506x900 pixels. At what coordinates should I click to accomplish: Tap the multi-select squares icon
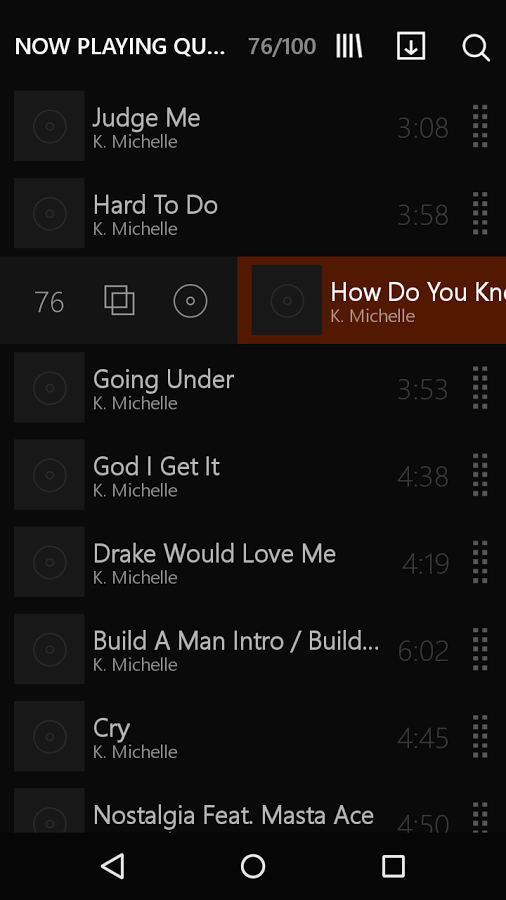119,301
